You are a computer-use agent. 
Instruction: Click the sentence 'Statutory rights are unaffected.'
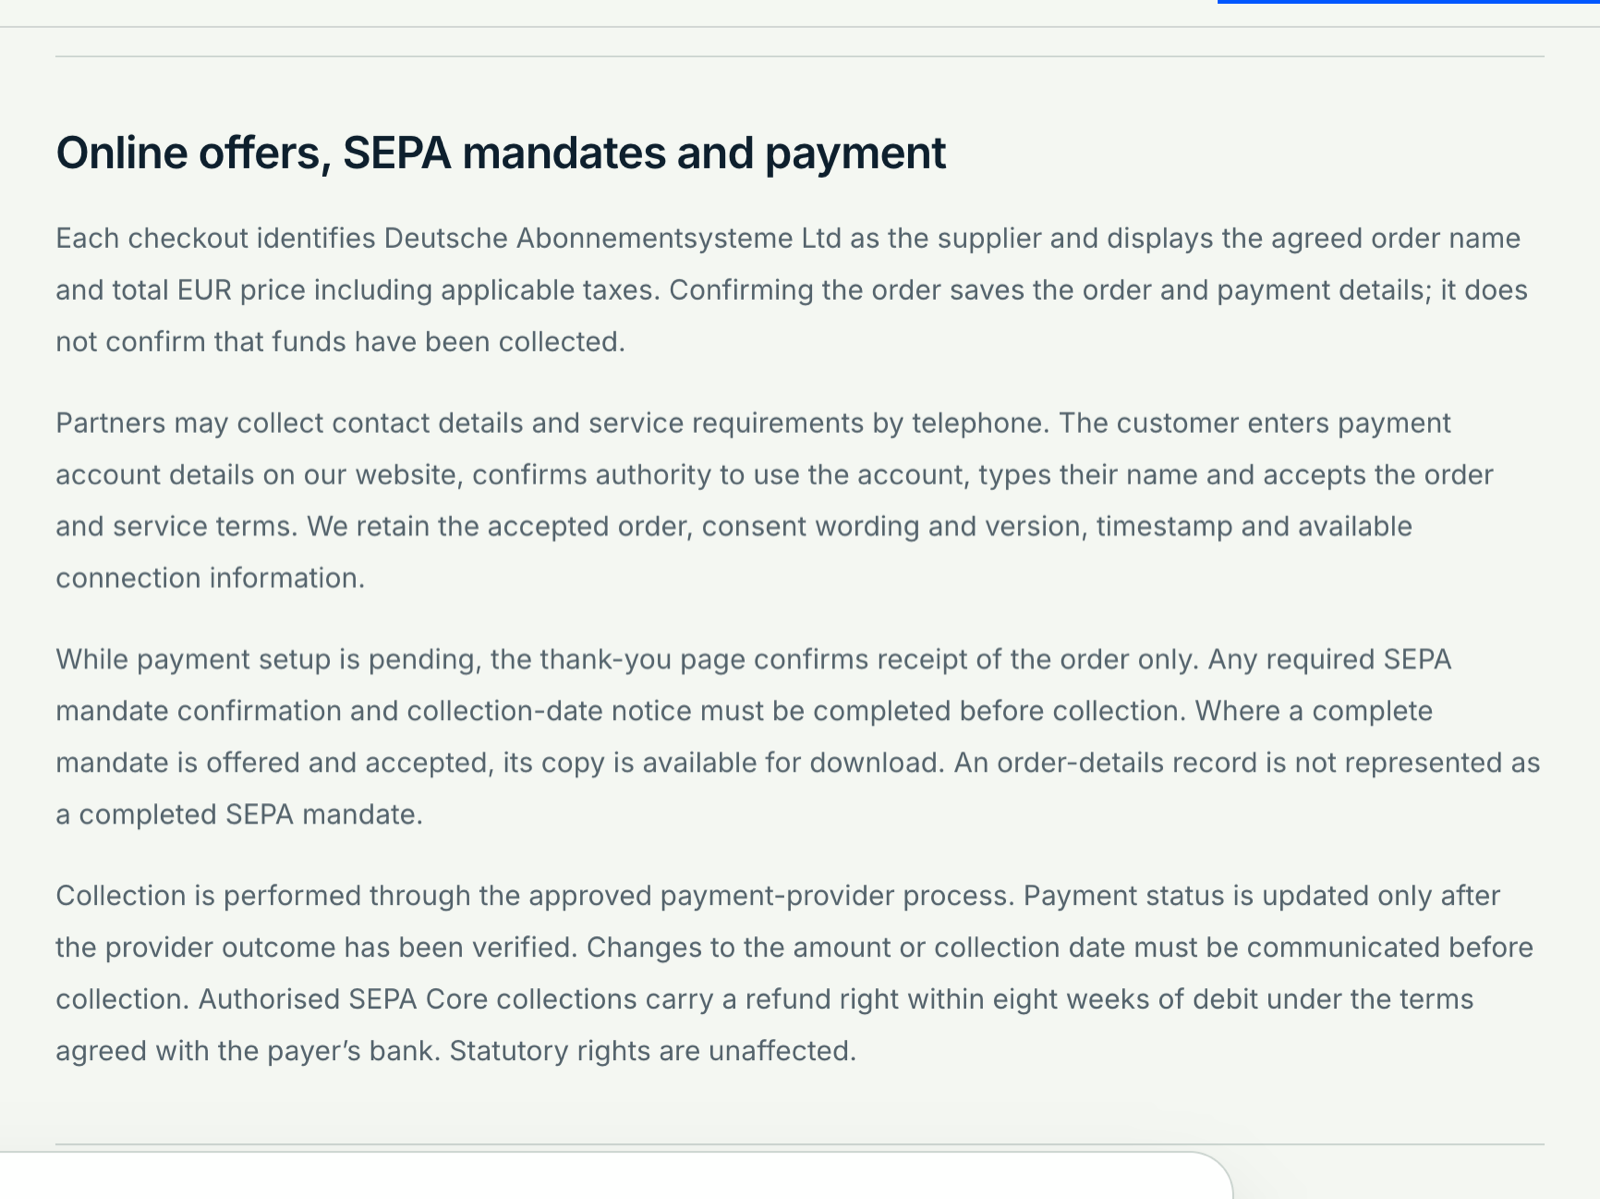pos(653,1051)
